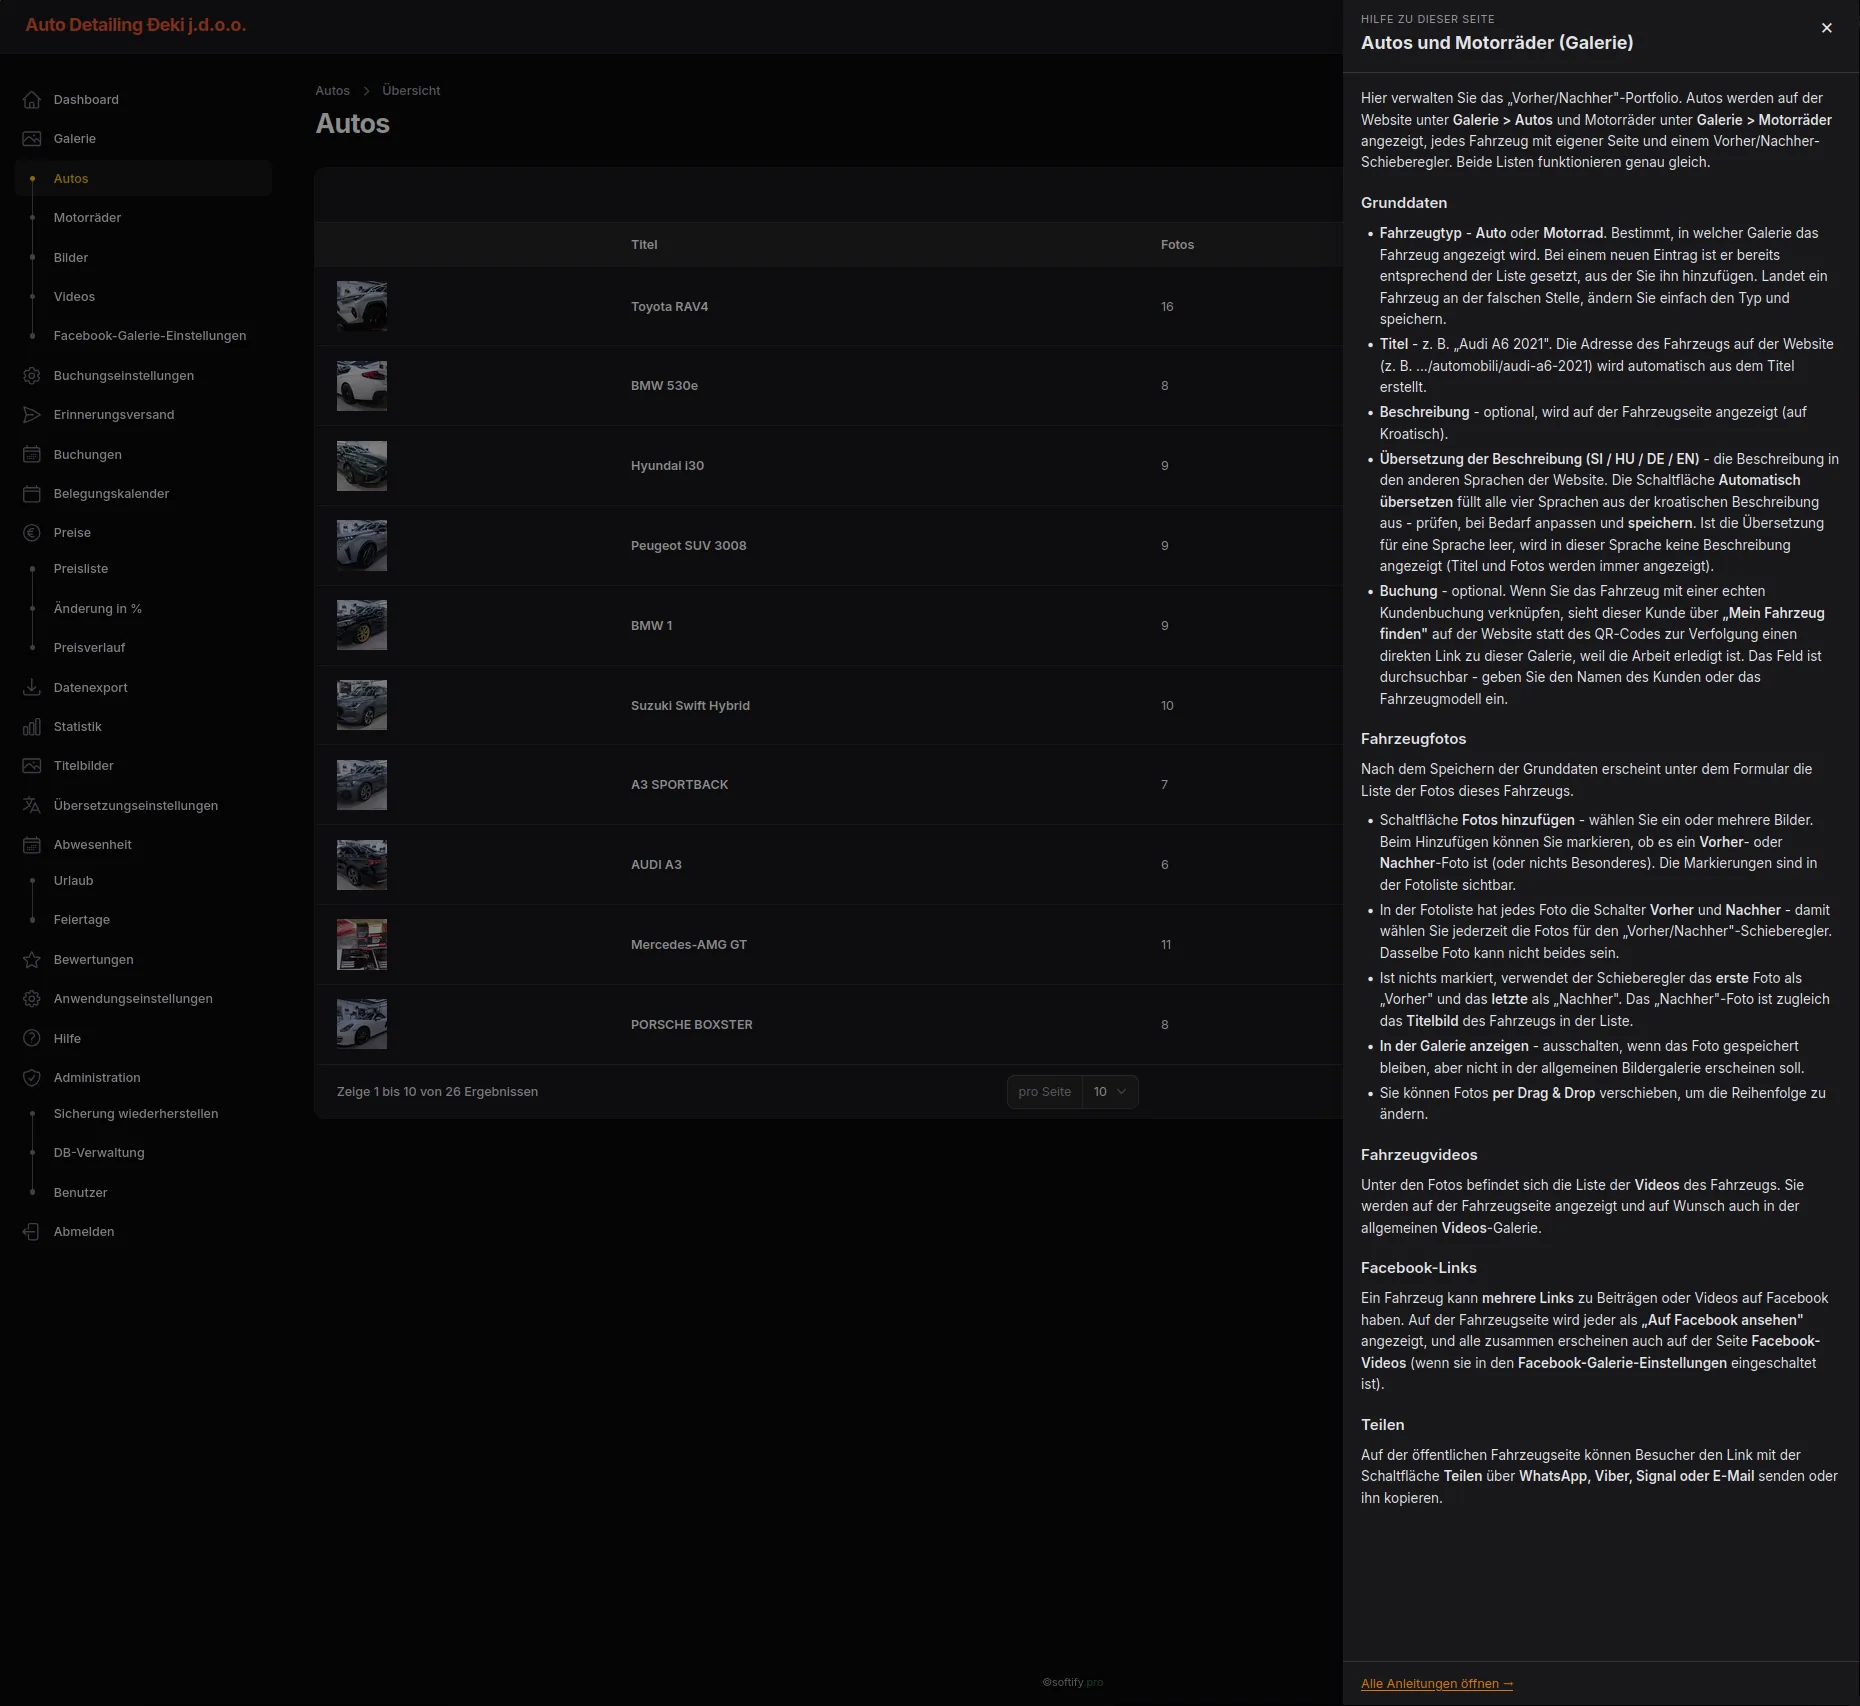Click the Alle Anleitungen öffnen link
The image size is (1860, 1706).
click(x=1437, y=1684)
